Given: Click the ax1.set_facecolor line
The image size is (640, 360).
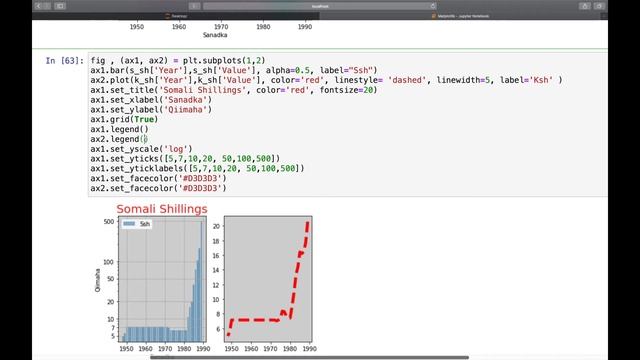Looking at the screenshot, I should 158,178.
